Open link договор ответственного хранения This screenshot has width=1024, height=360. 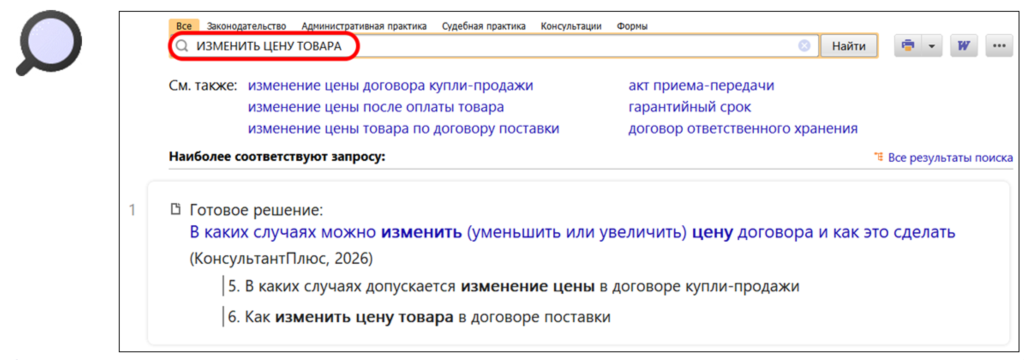(x=743, y=129)
